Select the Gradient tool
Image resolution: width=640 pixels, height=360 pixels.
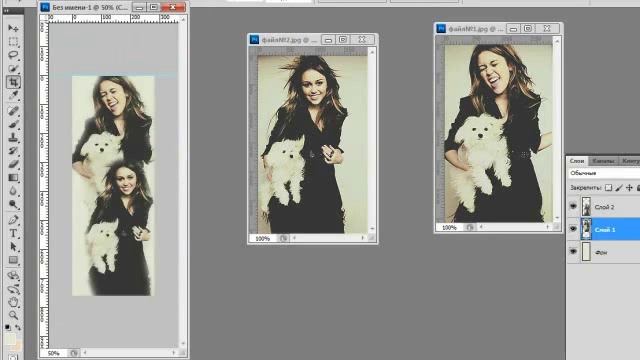pos(13,178)
